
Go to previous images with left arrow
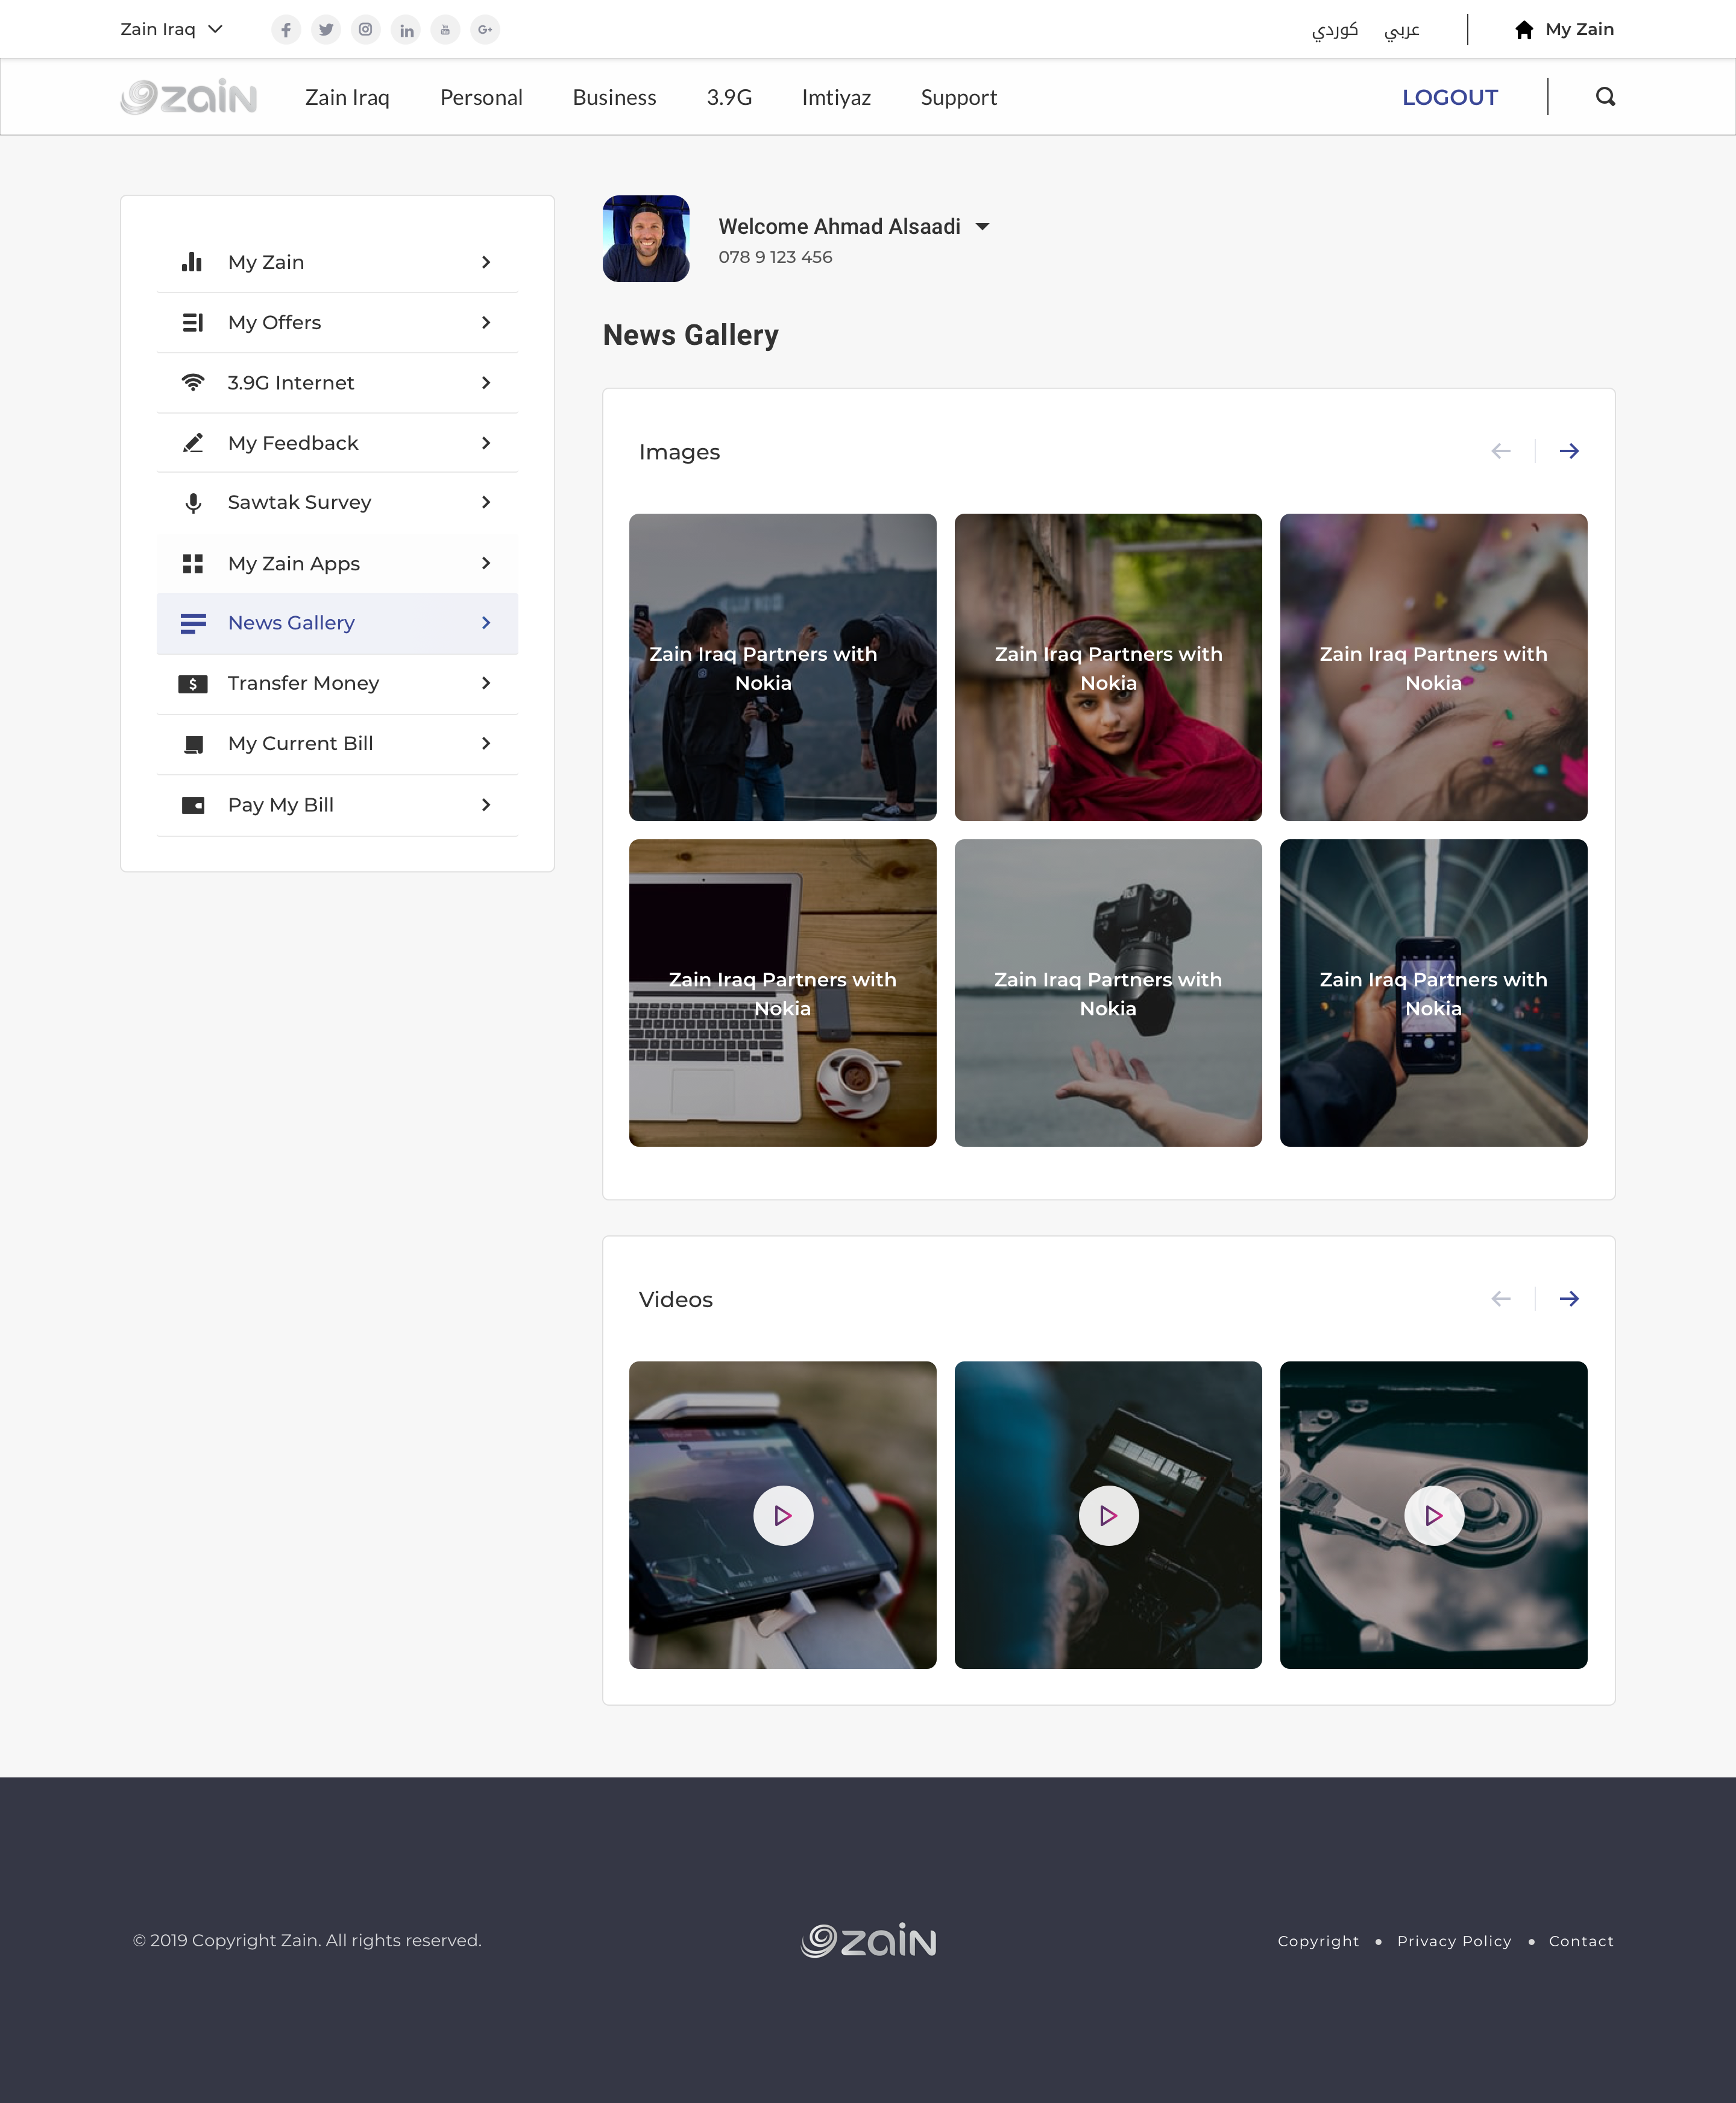[1501, 451]
